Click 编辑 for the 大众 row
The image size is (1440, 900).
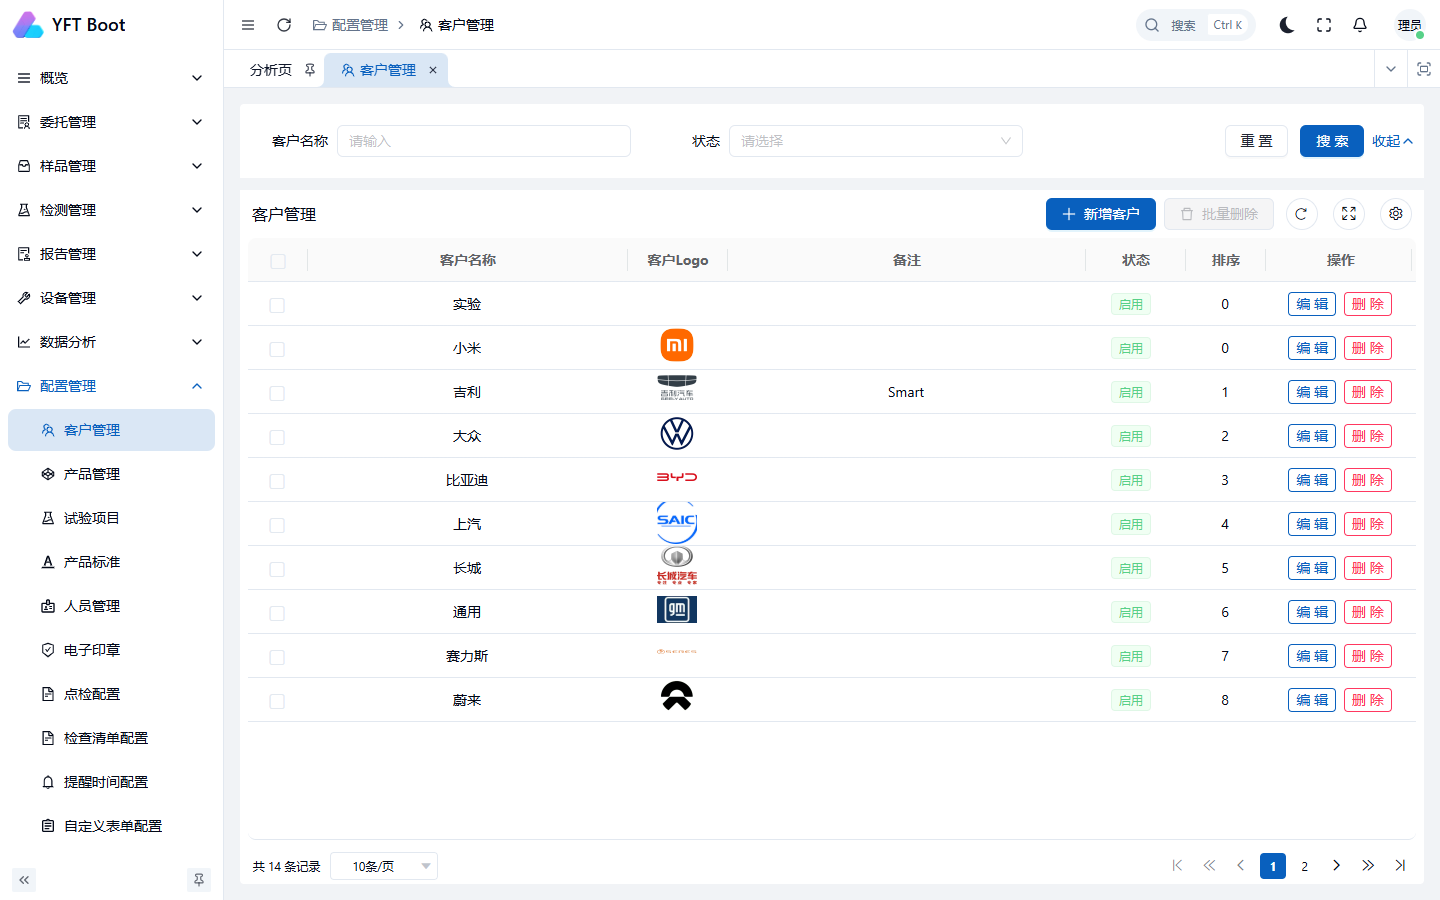[x=1312, y=436]
